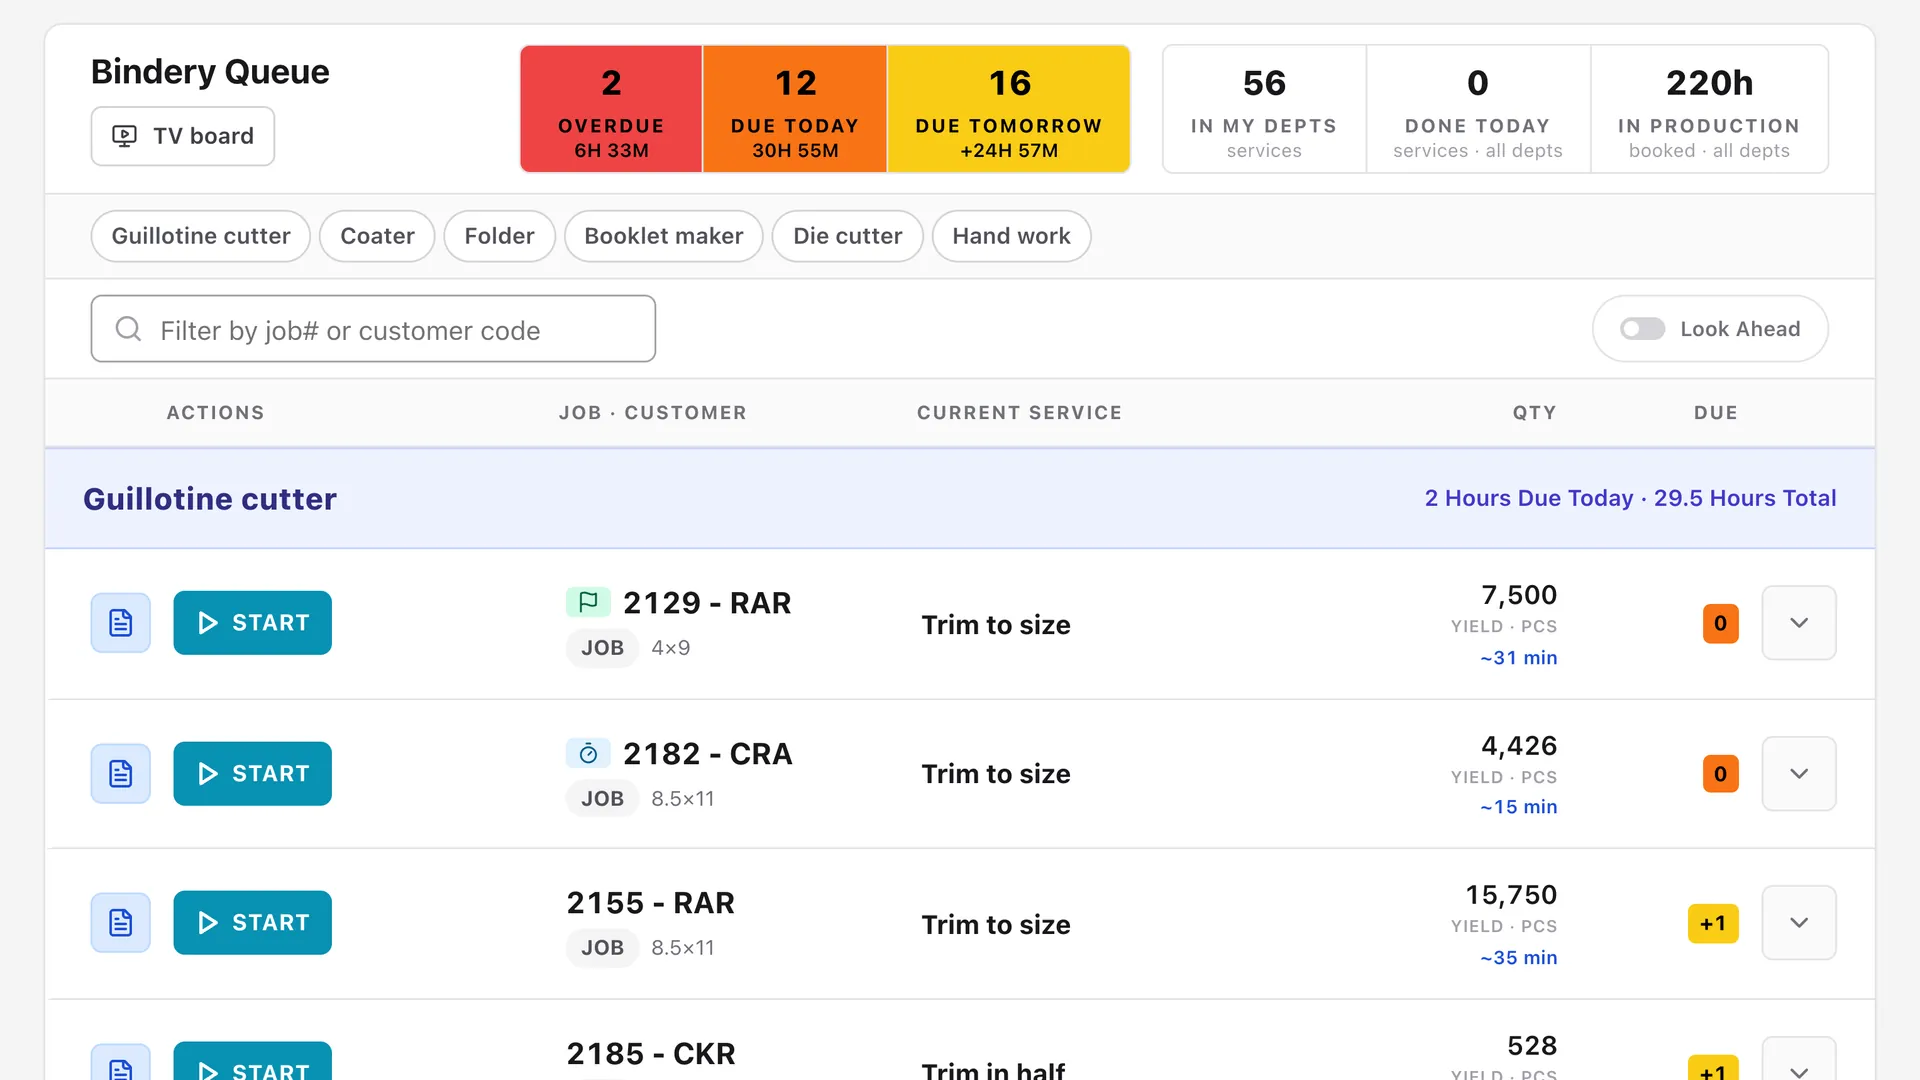Click the Current Service column header
Image resolution: width=1920 pixels, height=1080 pixels.
click(x=1019, y=413)
